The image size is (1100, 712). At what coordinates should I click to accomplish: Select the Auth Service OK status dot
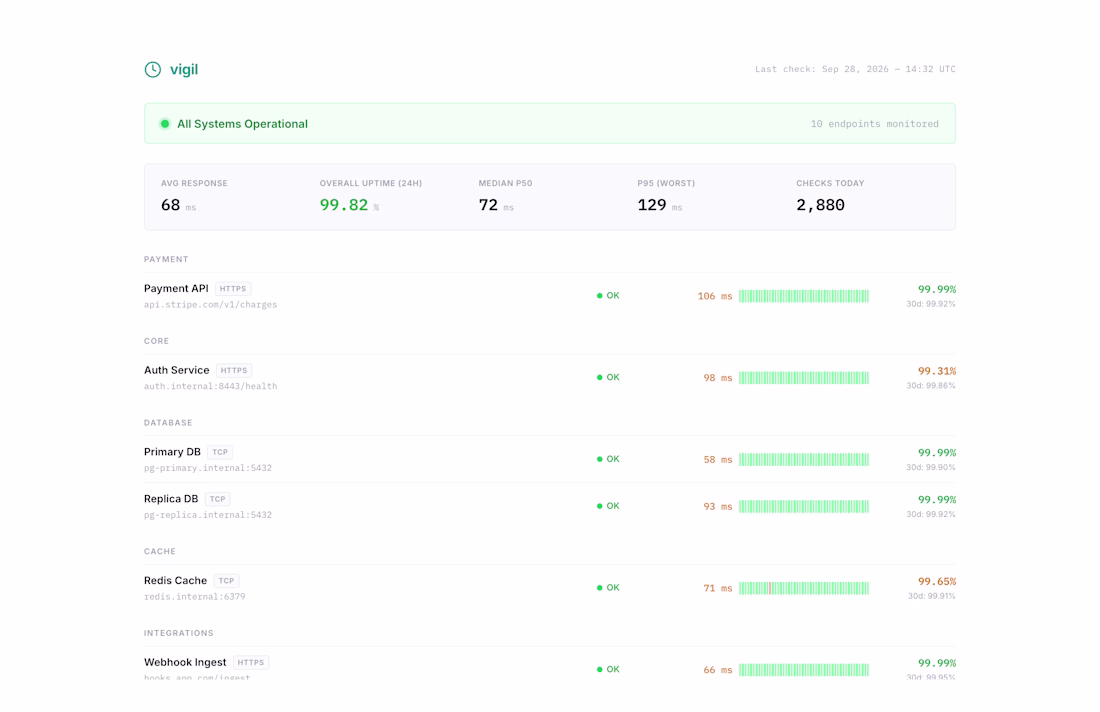599,377
